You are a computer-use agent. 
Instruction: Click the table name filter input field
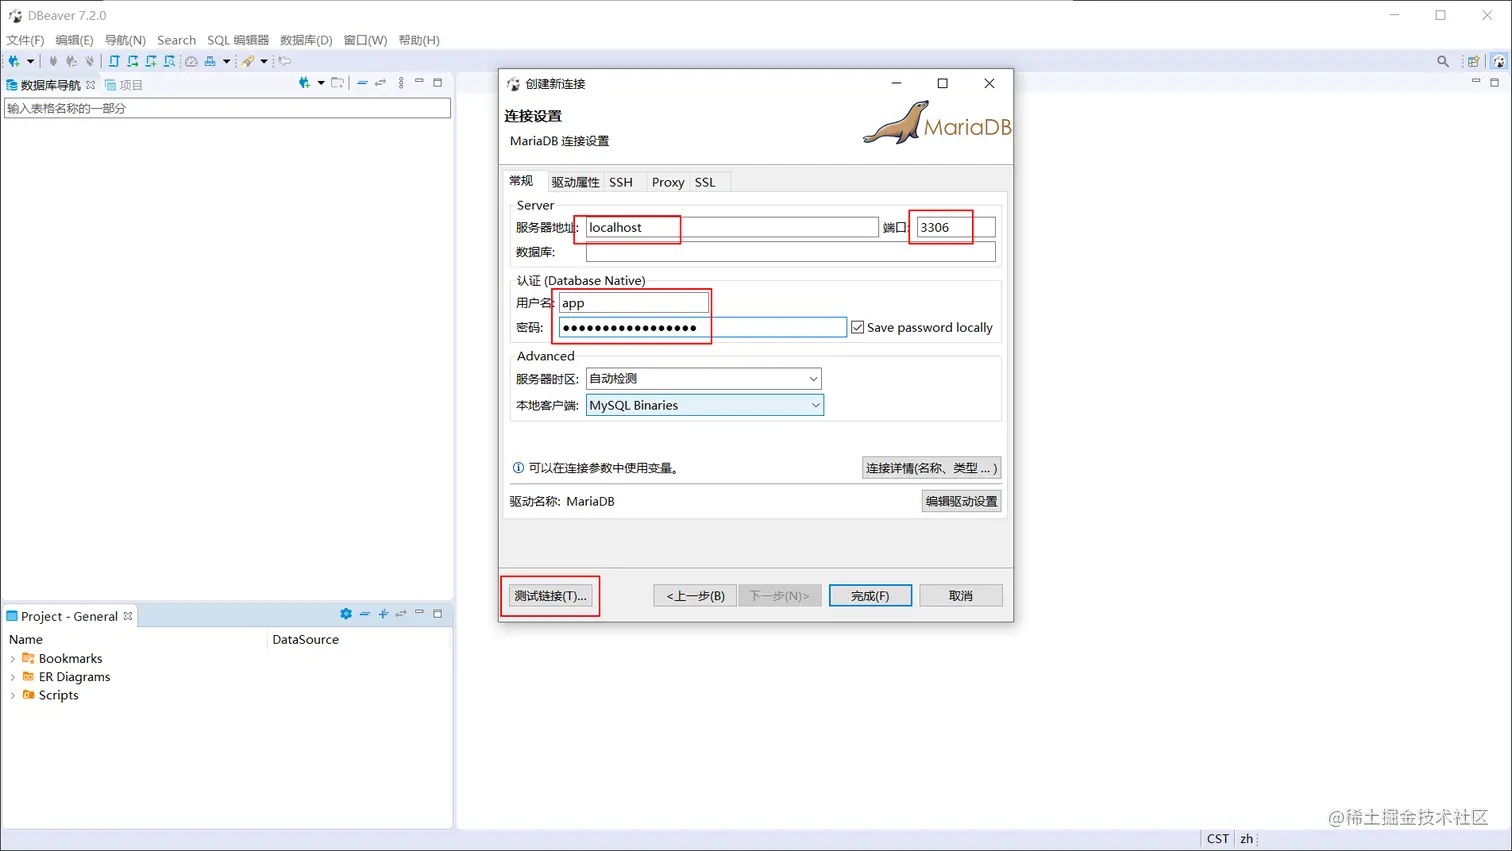coord(227,108)
